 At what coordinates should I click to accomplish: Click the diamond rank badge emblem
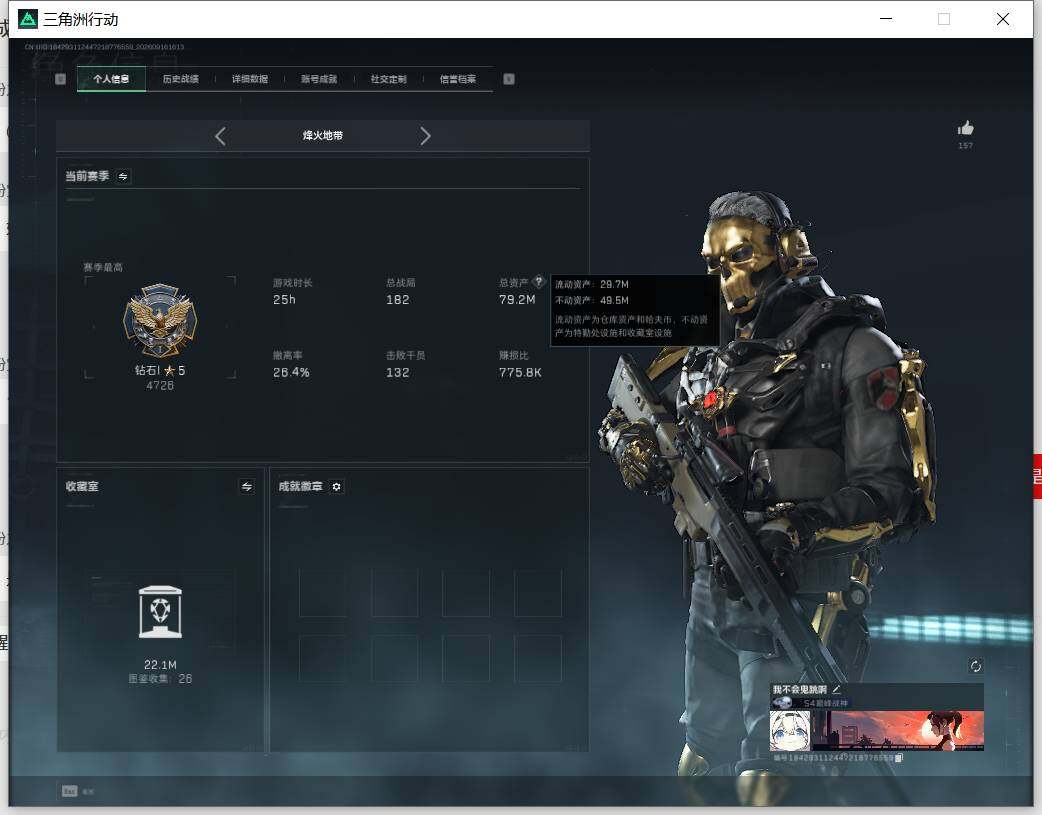(160, 320)
